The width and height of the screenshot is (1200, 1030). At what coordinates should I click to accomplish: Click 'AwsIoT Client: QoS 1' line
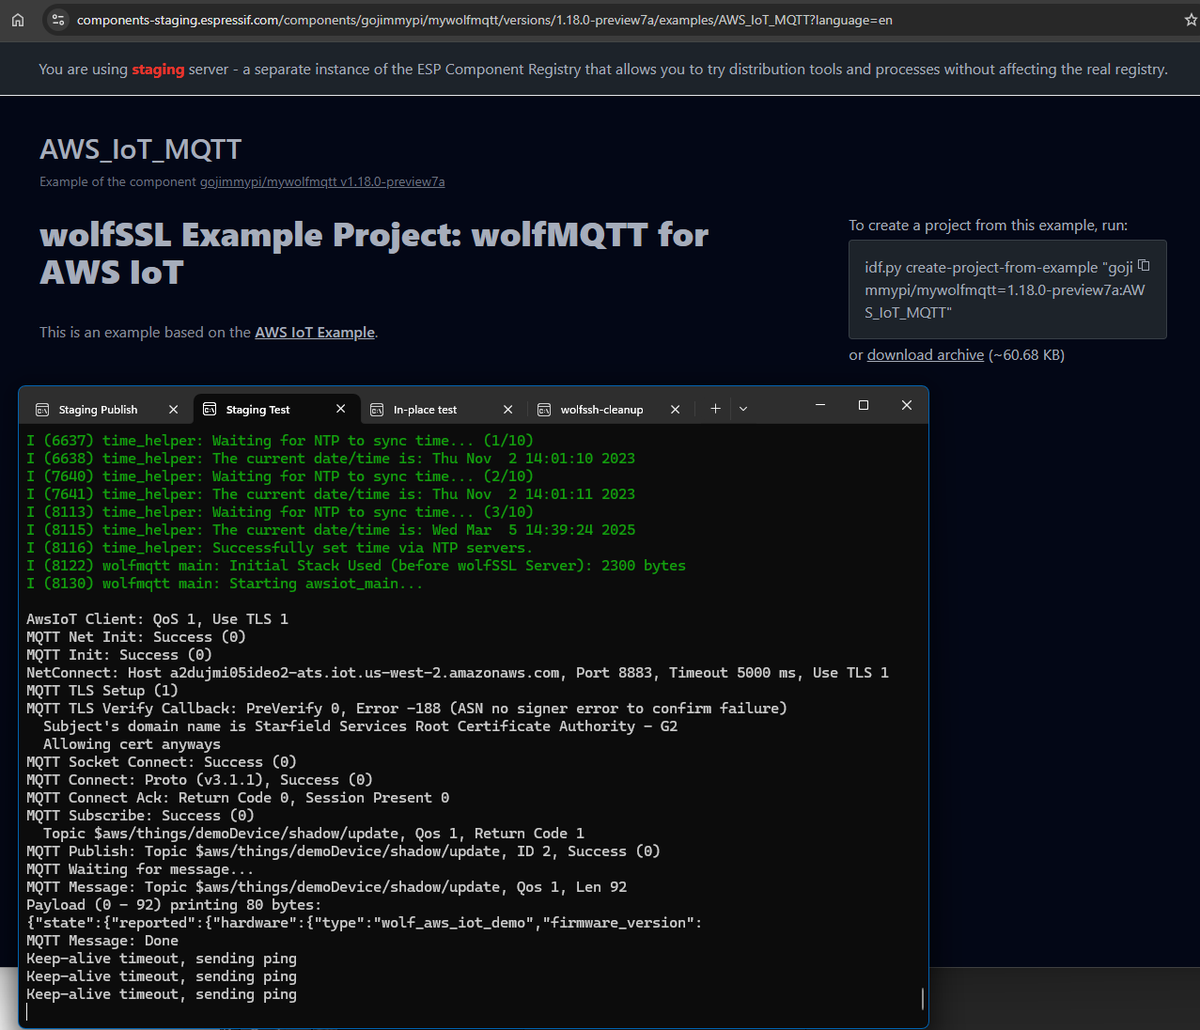[x=157, y=619]
